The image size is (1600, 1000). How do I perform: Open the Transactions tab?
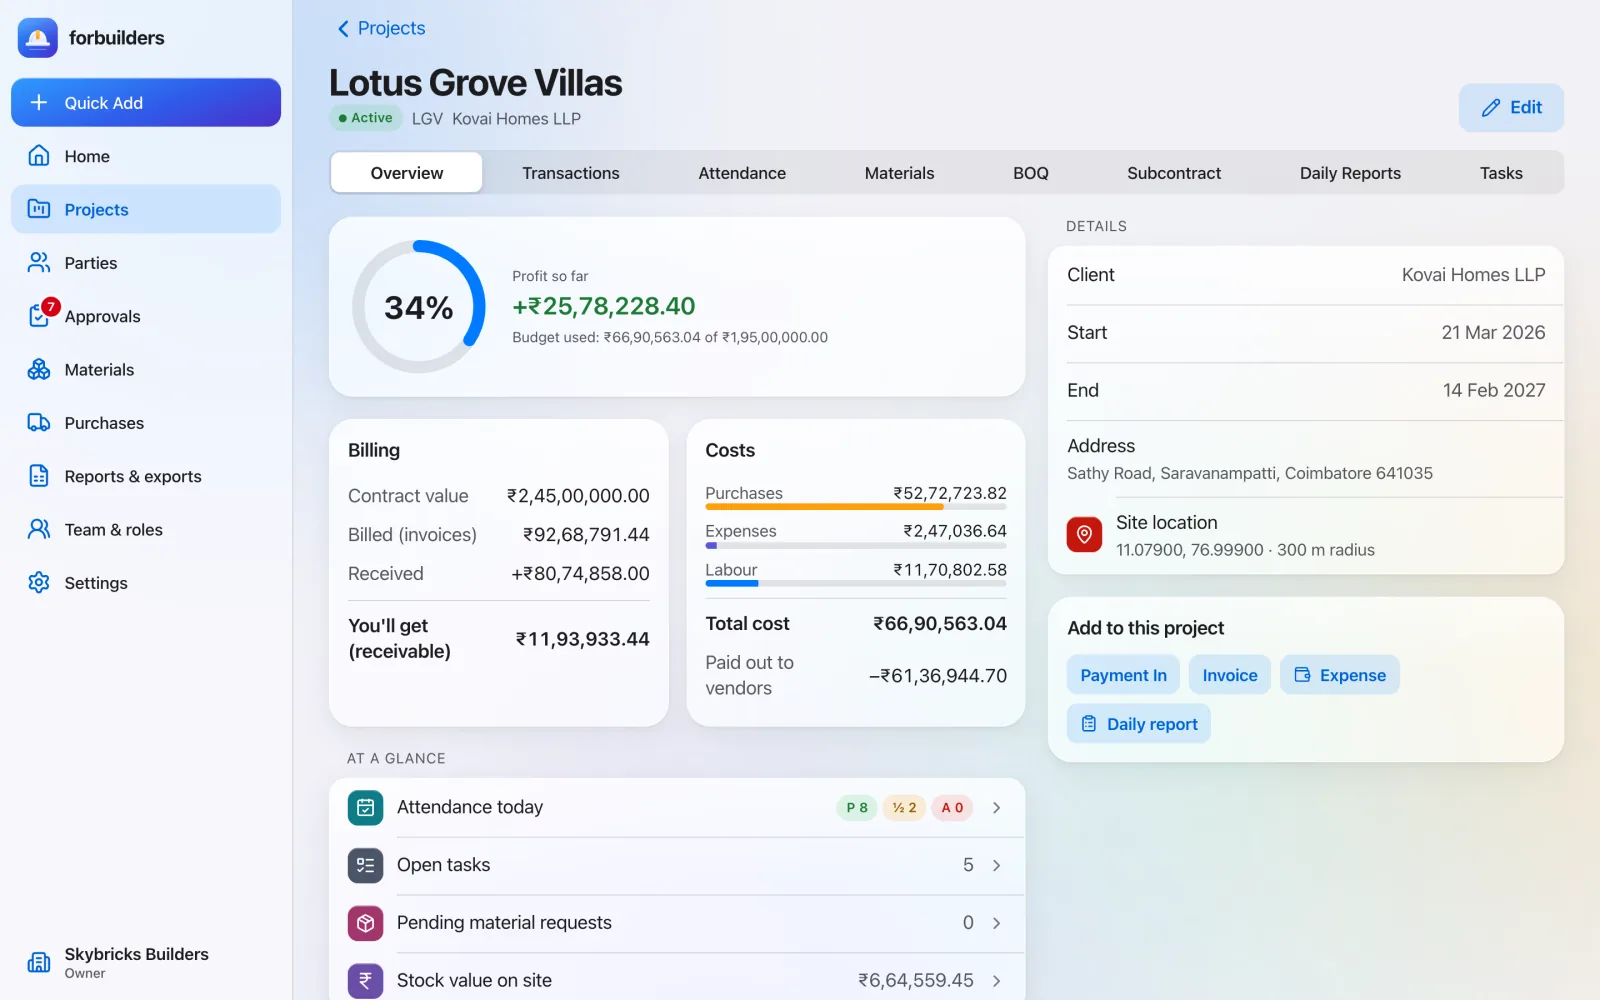[571, 173]
